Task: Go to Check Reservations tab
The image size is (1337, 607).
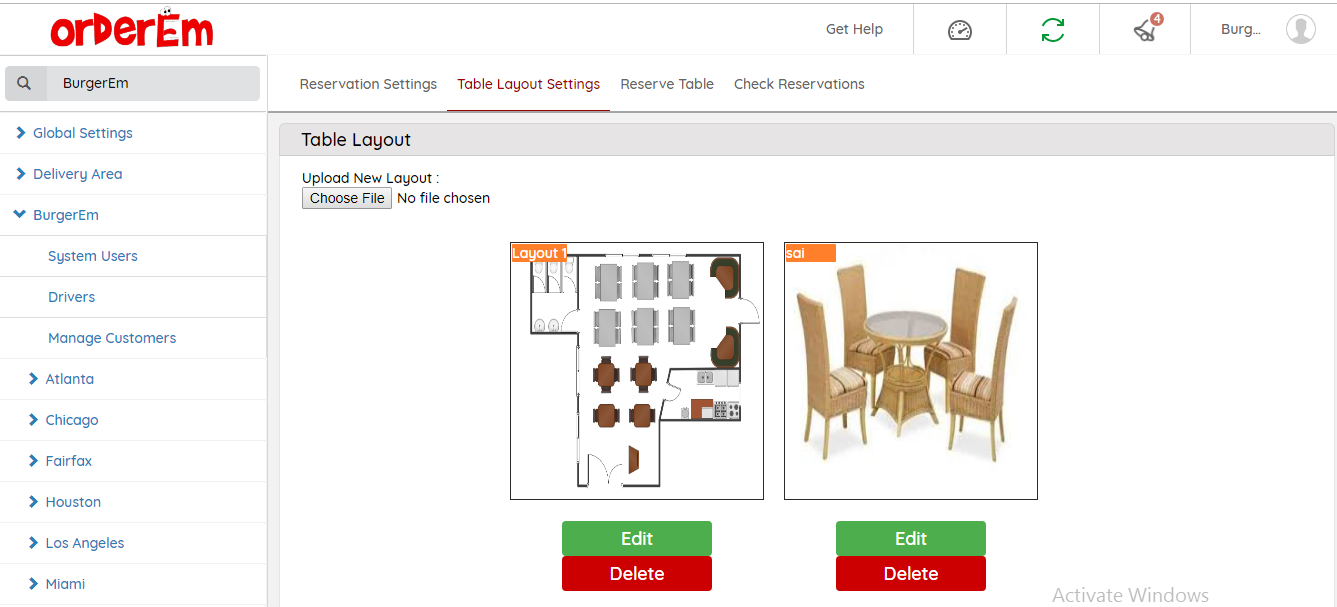Action: (x=799, y=84)
